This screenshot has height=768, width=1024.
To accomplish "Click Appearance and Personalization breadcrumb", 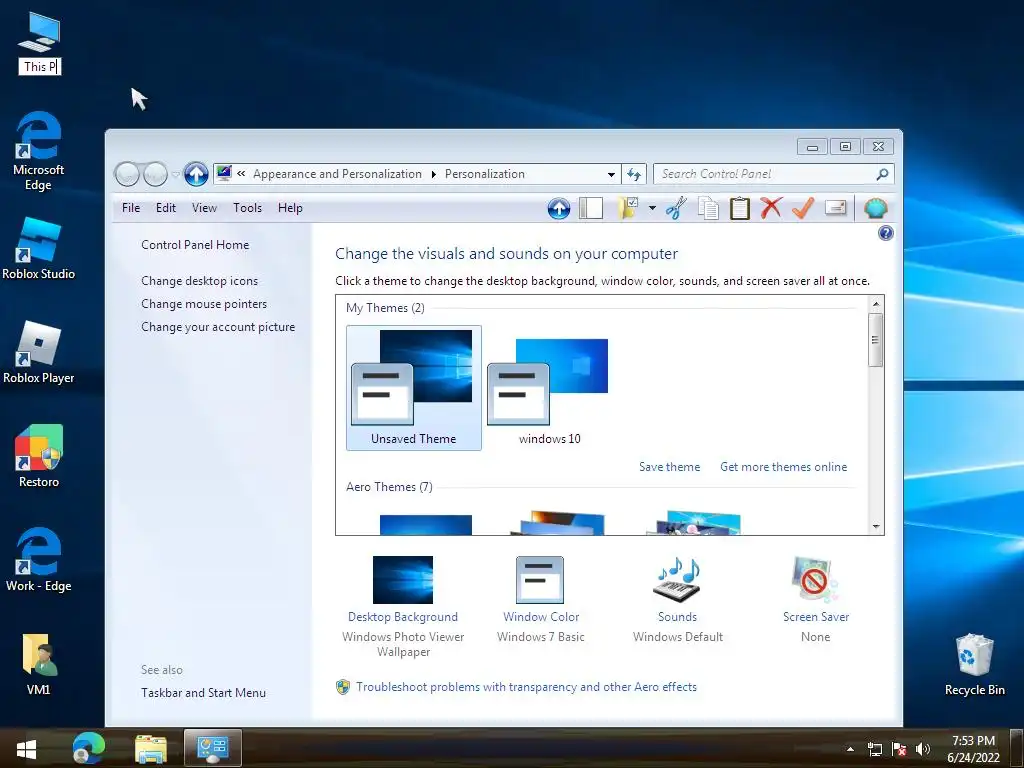I will click(337, 174).
